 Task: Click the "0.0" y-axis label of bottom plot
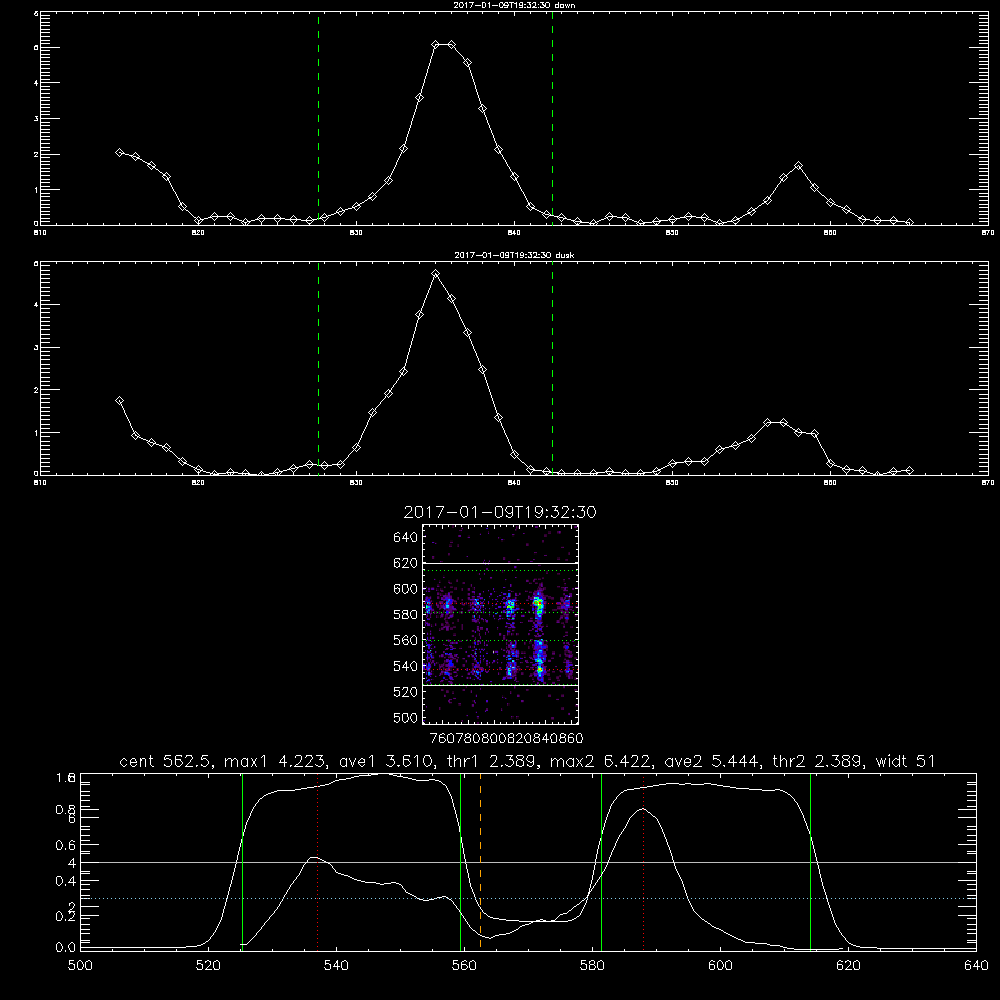click(x=66, y=948)
